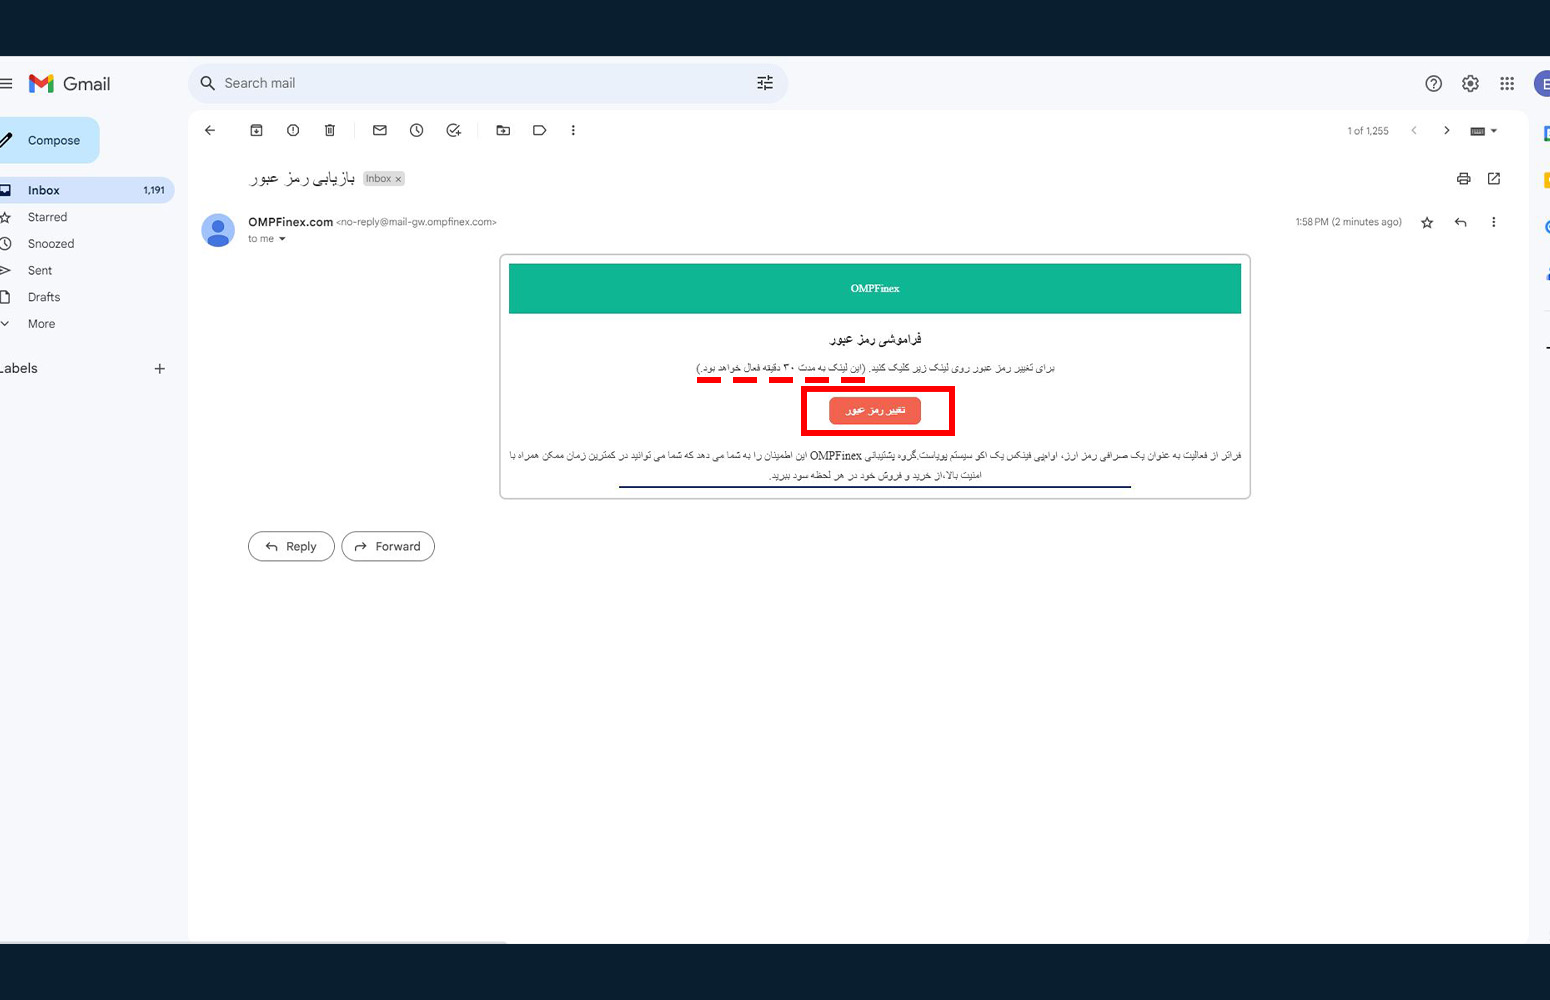
Task: Open the Inbox folder
Action: point(85,190)
